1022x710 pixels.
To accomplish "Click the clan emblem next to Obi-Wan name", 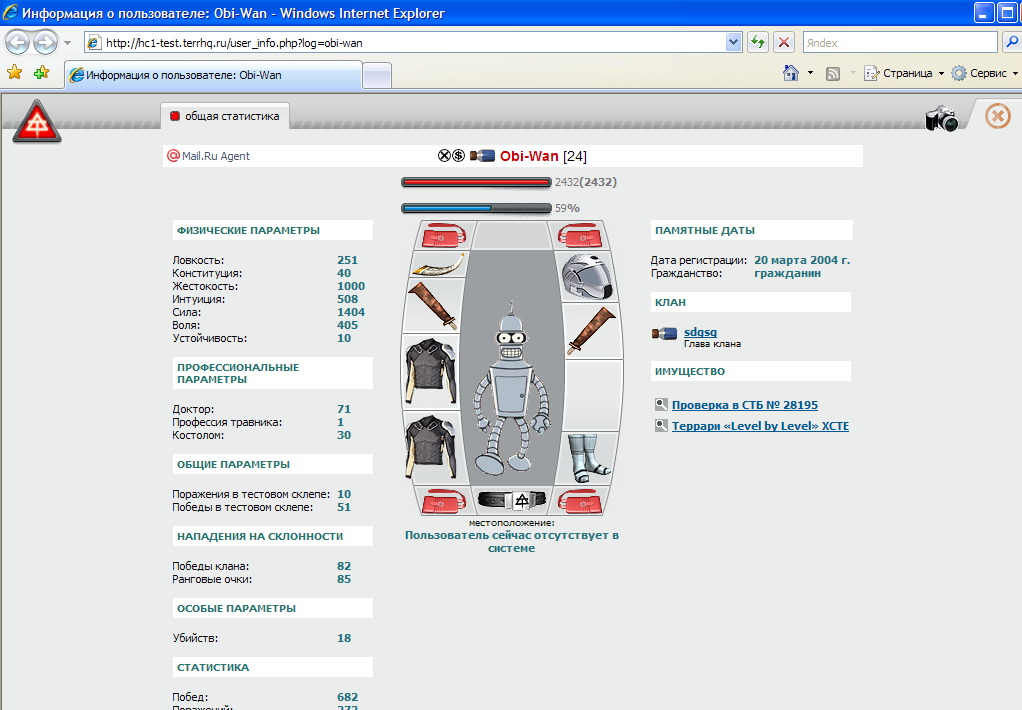I will (482, 156).
